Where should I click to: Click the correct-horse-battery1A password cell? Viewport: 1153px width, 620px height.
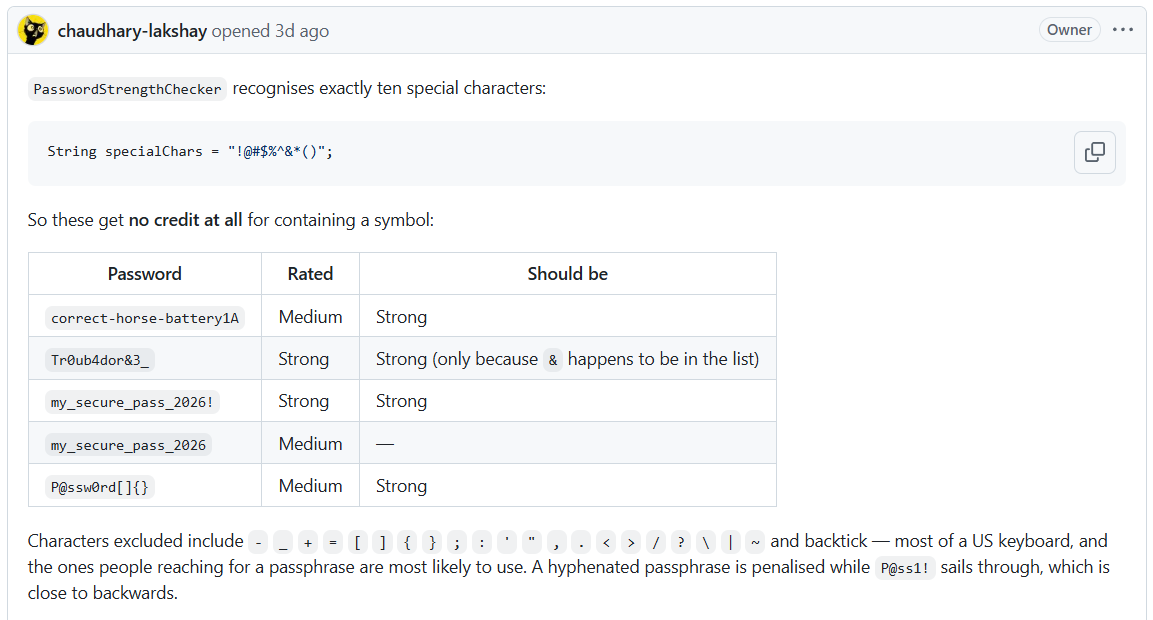pyautogui.click(x=145, y=318)
